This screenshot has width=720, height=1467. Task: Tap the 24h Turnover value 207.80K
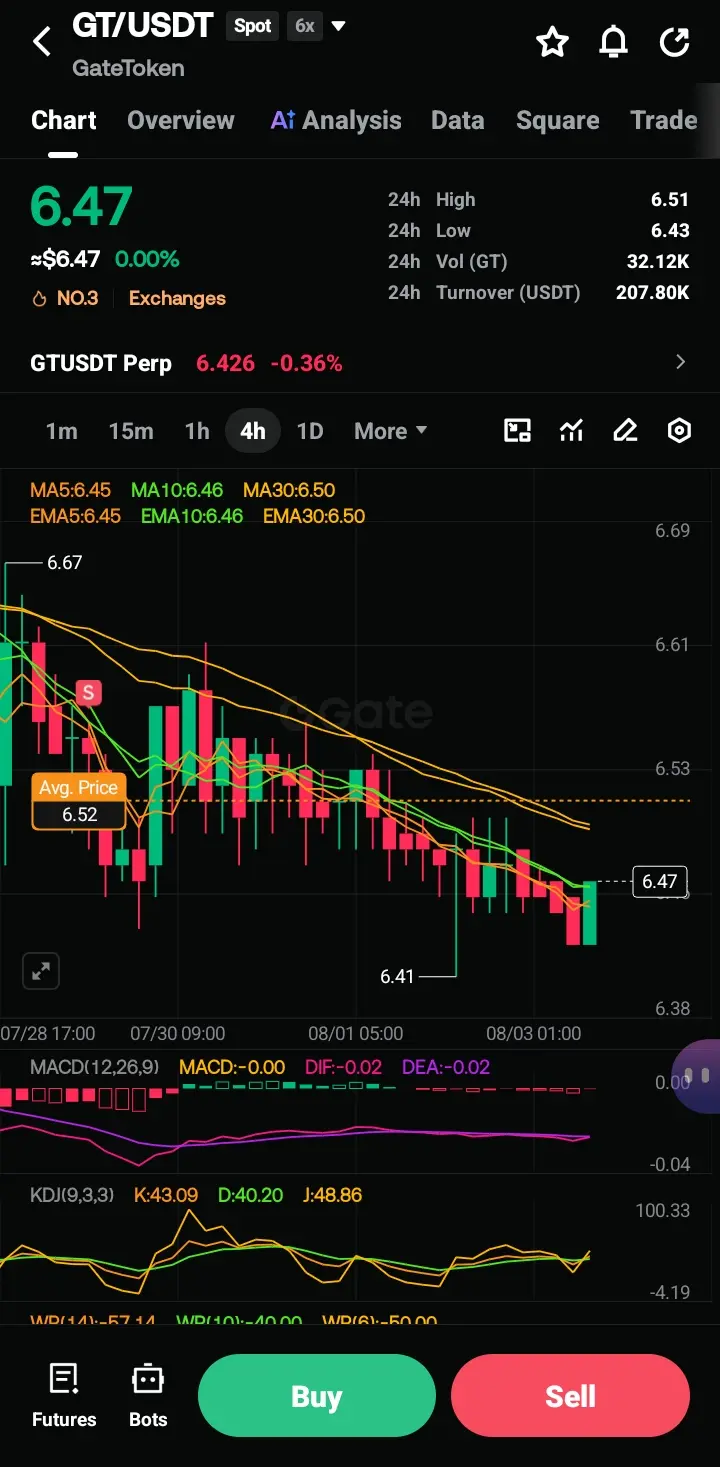tap(651, 293)
